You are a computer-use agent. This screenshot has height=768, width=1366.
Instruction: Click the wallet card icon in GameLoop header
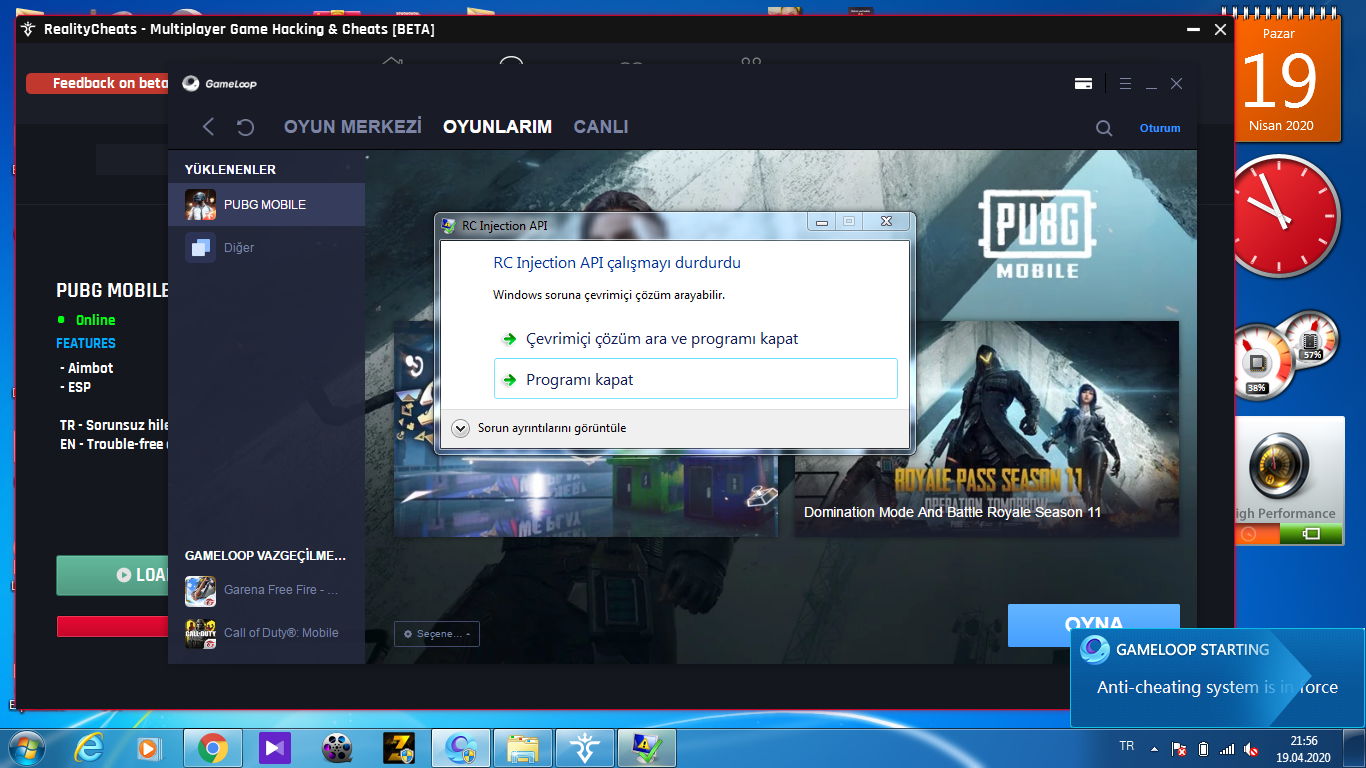[x=1083, y=84]
